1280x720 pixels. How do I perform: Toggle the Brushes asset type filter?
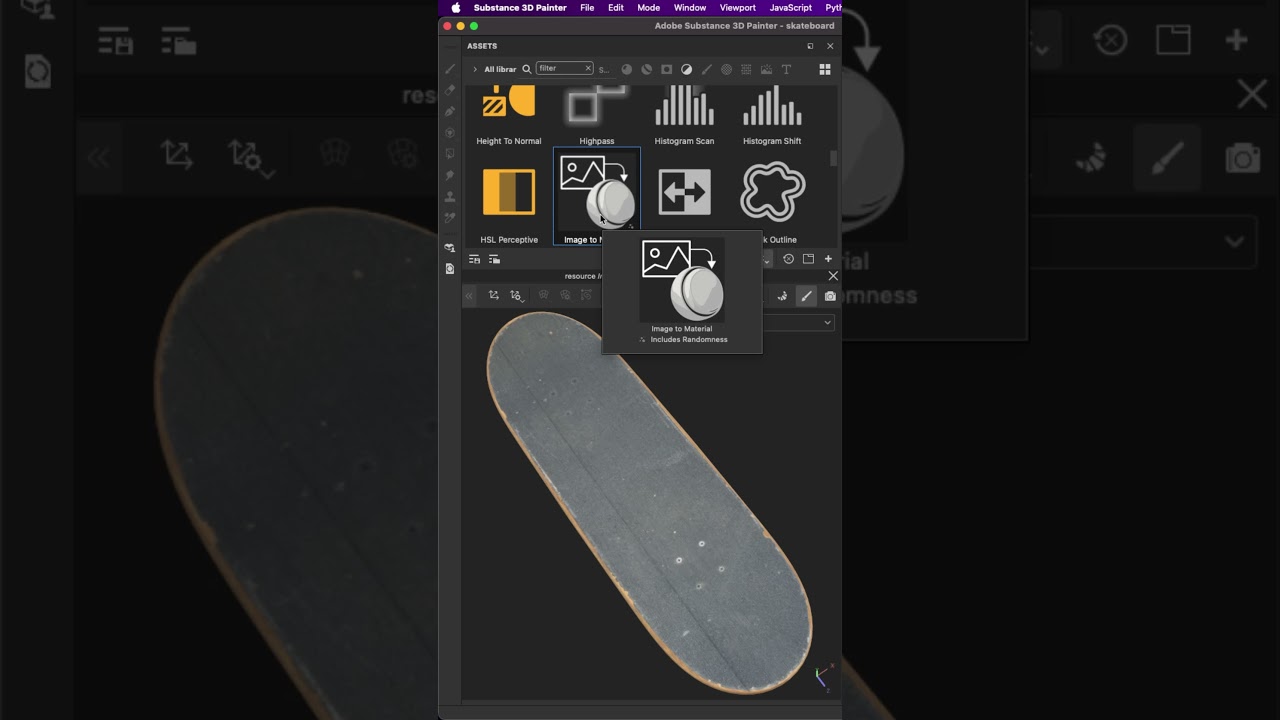[707, 69]
